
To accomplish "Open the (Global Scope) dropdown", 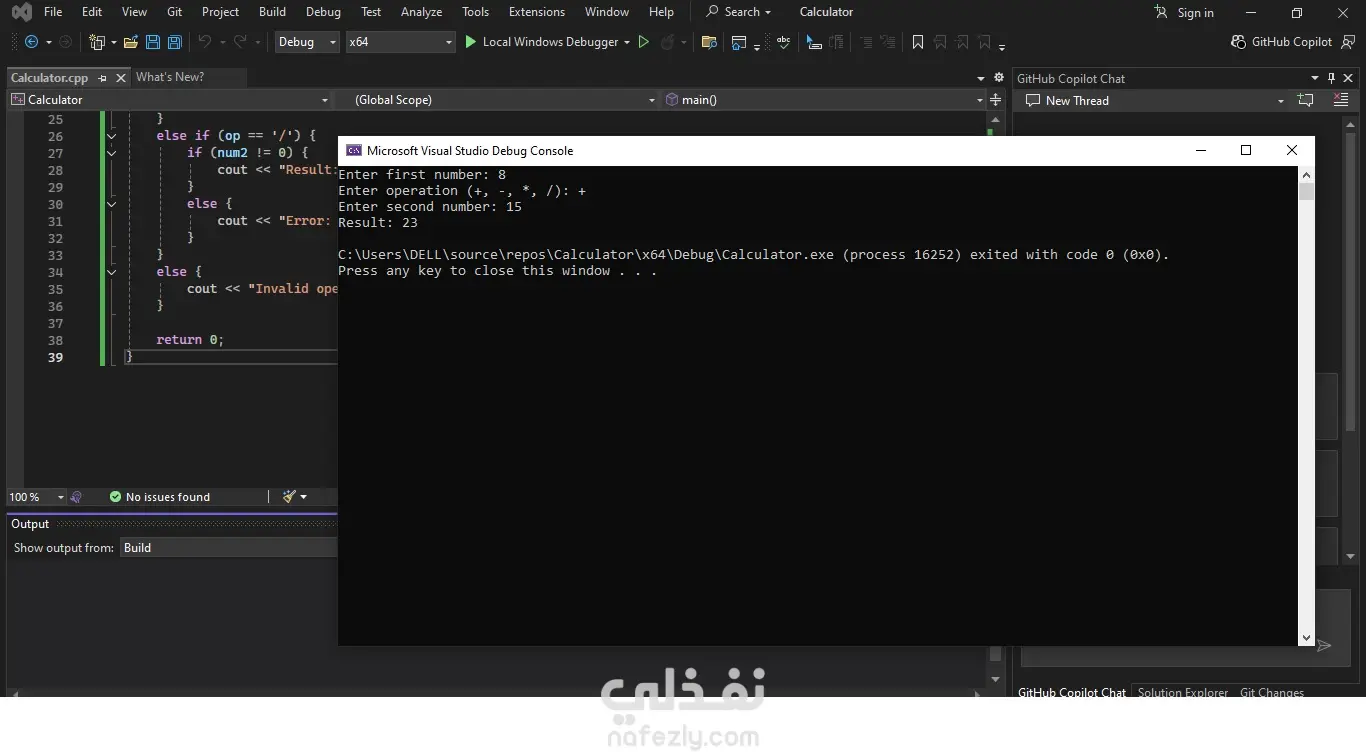I will tap(496, 100).
